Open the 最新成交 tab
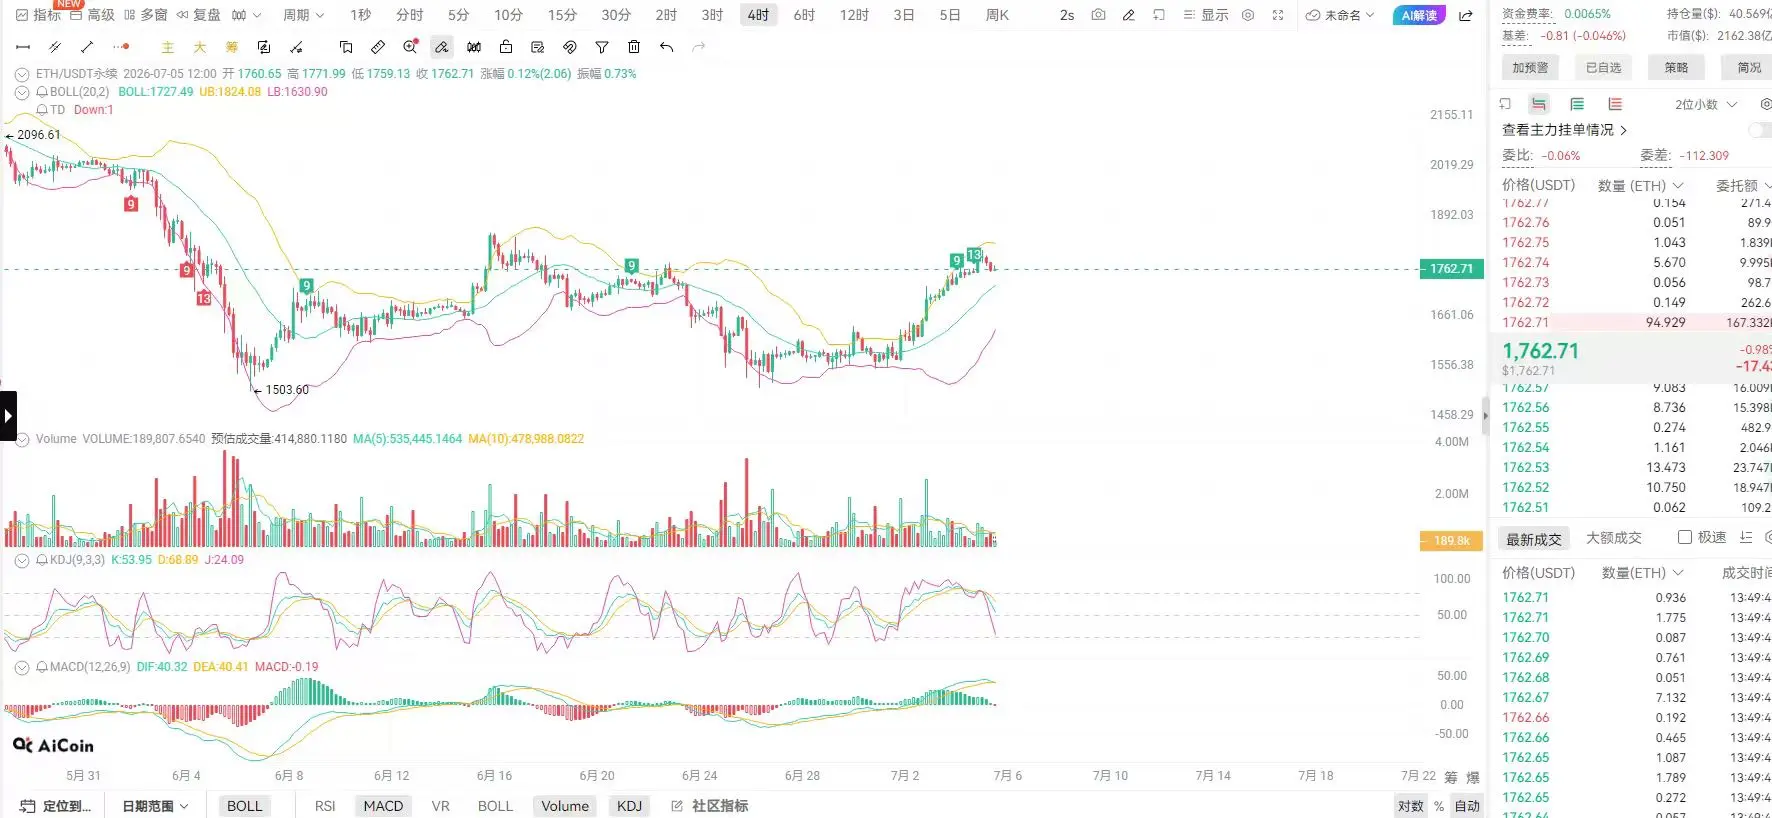This screenshot has width=1772, height=818. [1533, 539]
